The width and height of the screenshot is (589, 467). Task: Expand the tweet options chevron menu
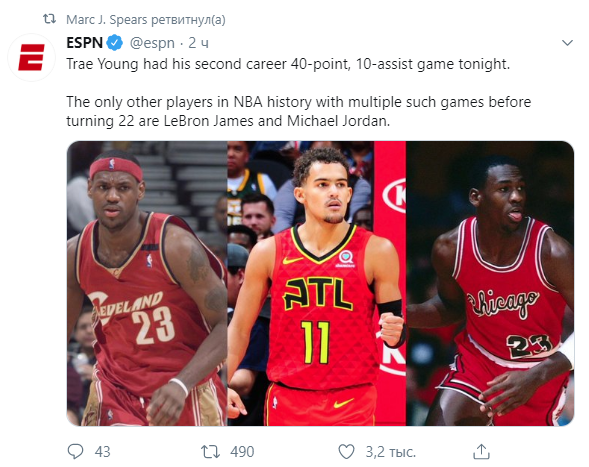567,43
